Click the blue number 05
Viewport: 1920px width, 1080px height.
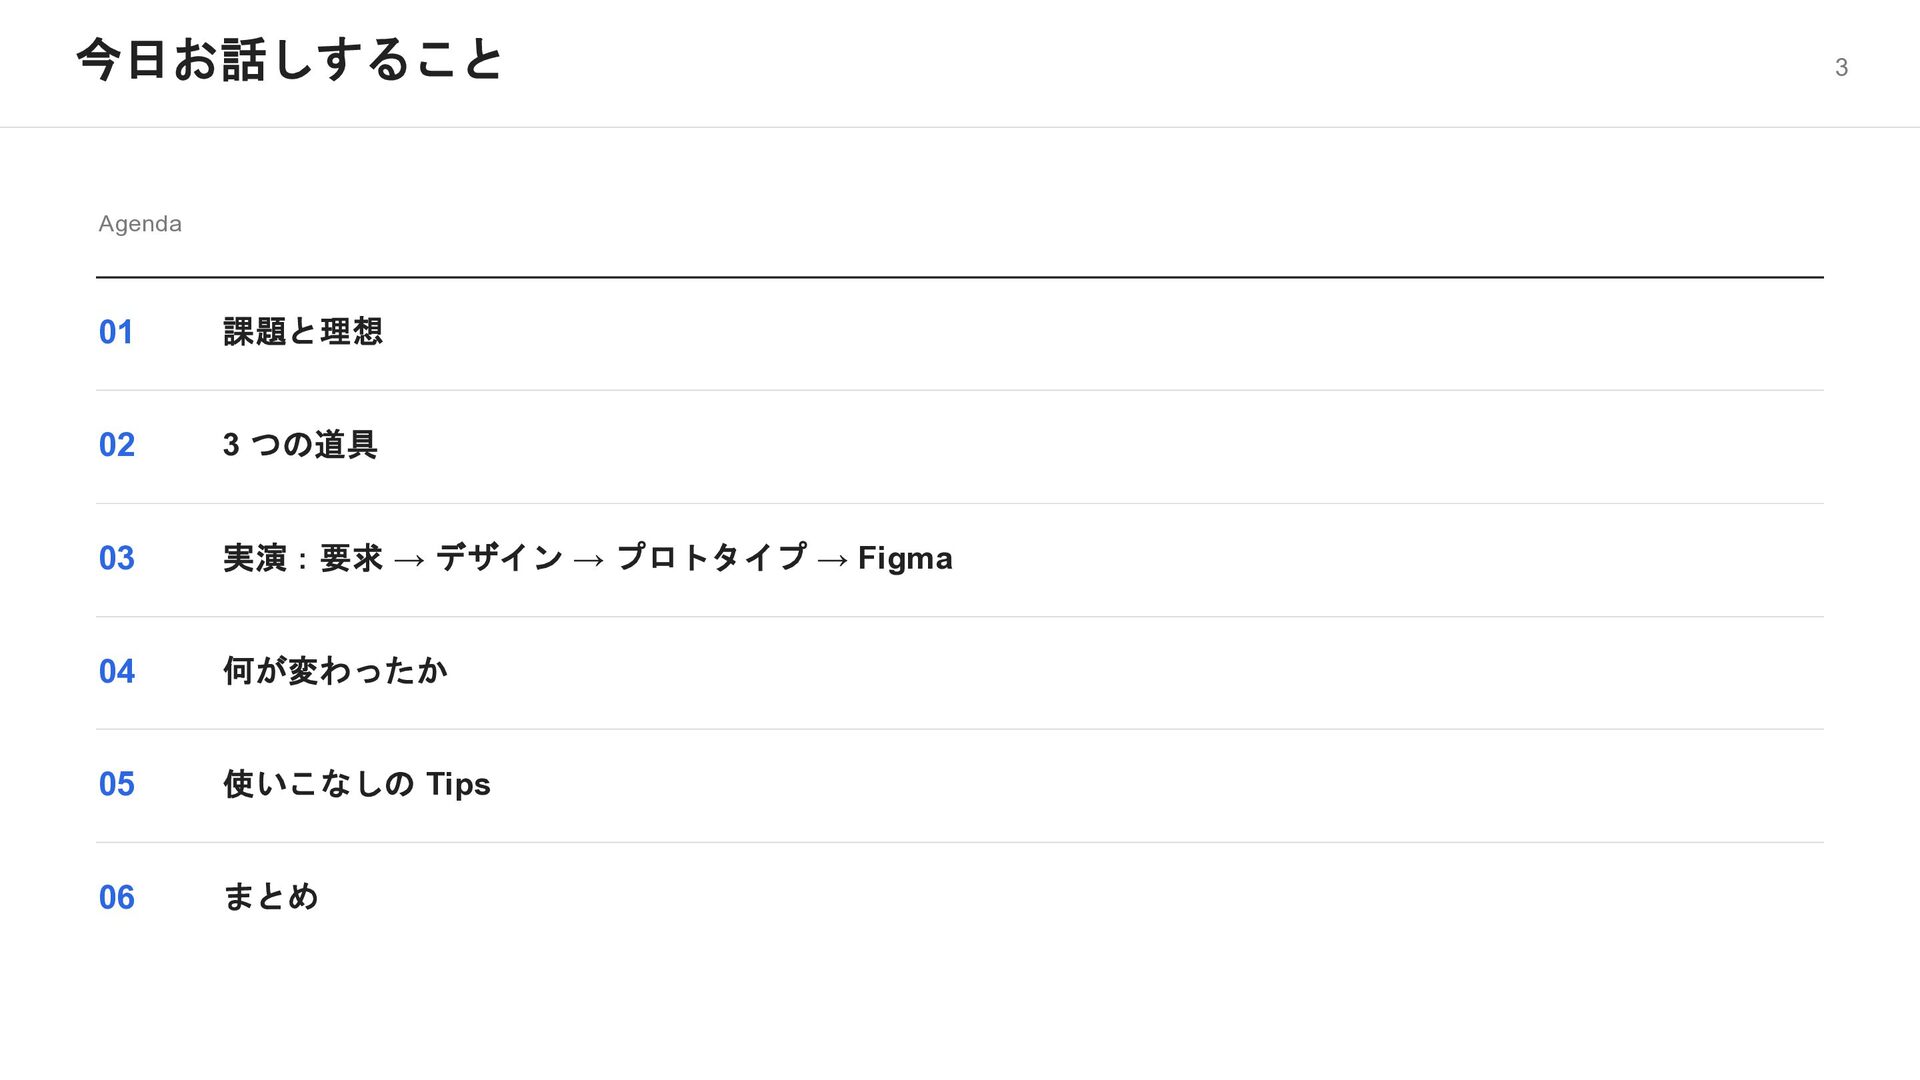[x=116, y=784]
